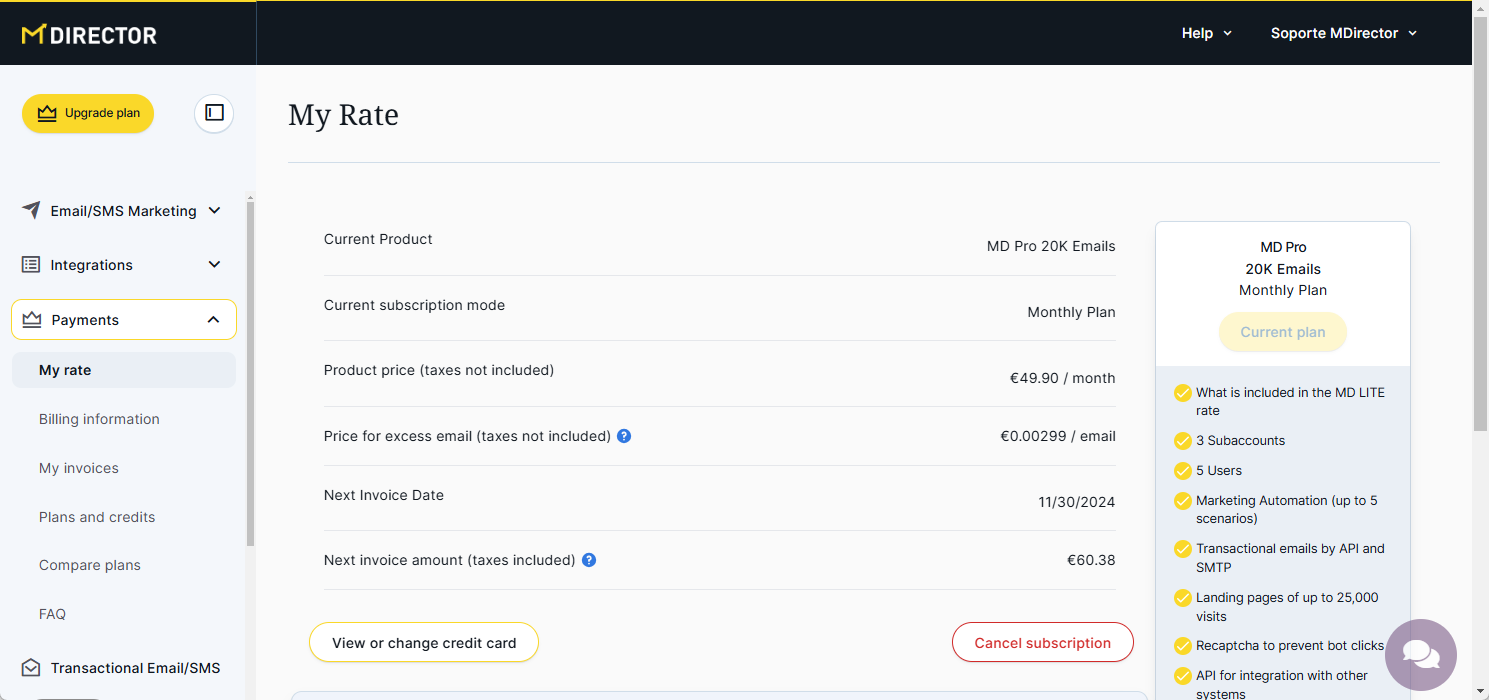1489x700 pixels.
Task: Open the live chat bubble
Action: tap(1420, 655)
